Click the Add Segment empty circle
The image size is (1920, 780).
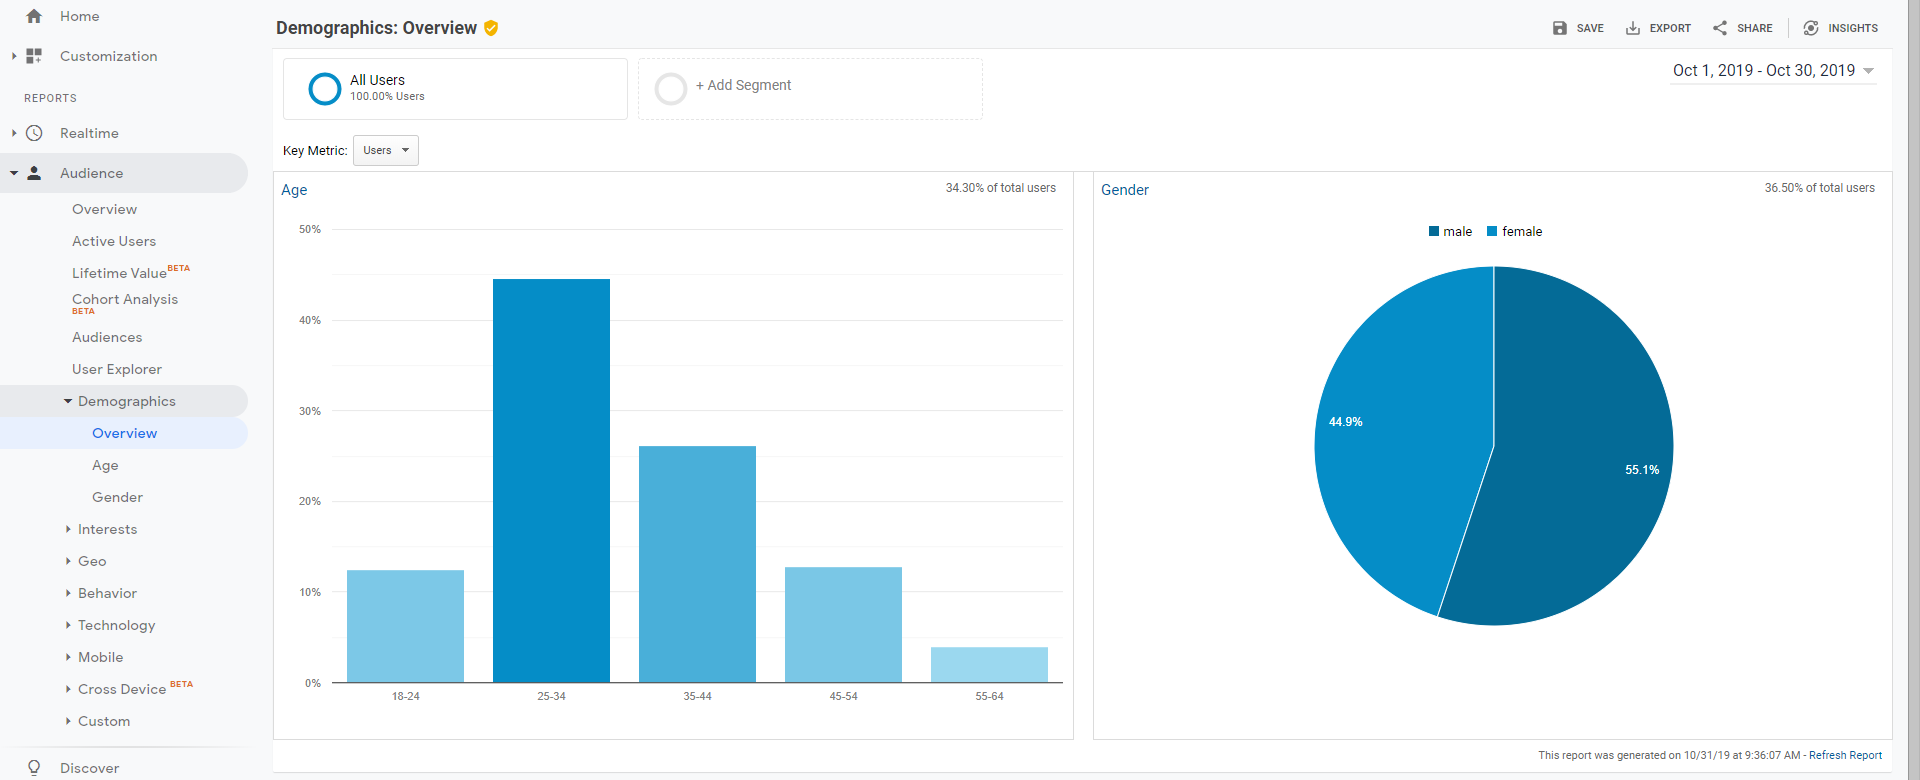[x=671, y=89]
